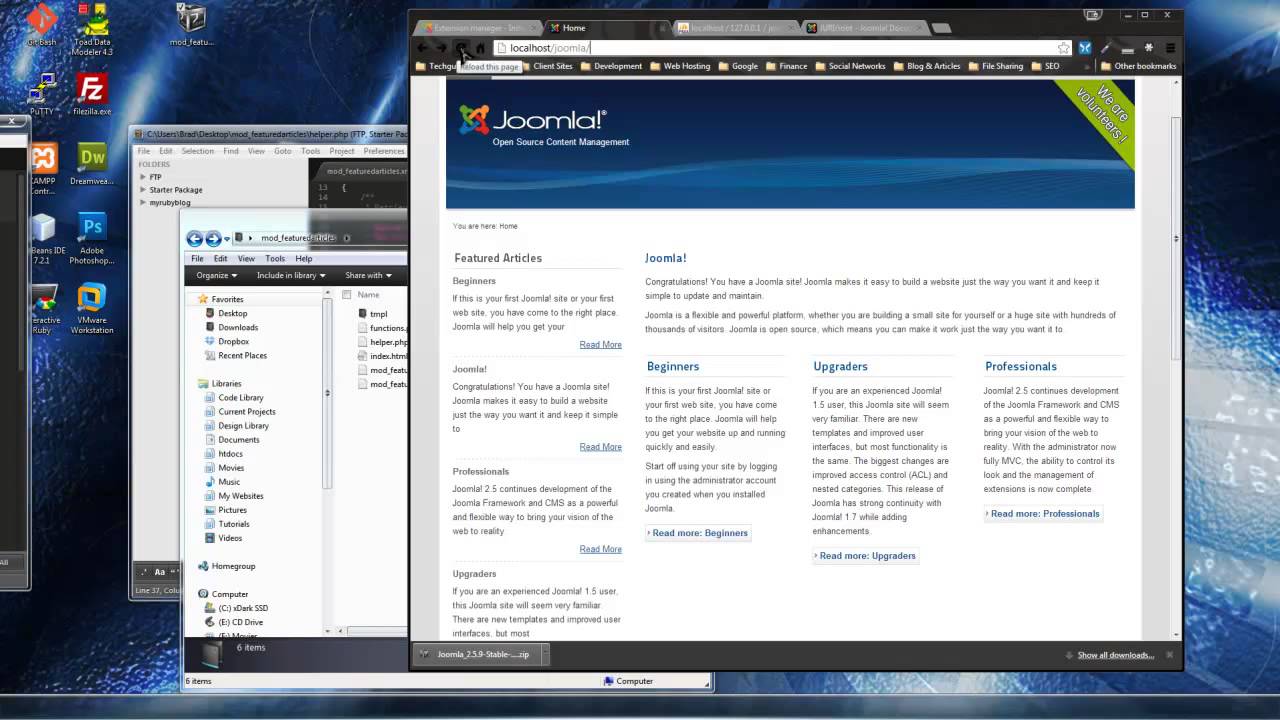1280x720 pixels.
Task: Open Explorer recent locations dropdown arrow
Action: (227, 239)
